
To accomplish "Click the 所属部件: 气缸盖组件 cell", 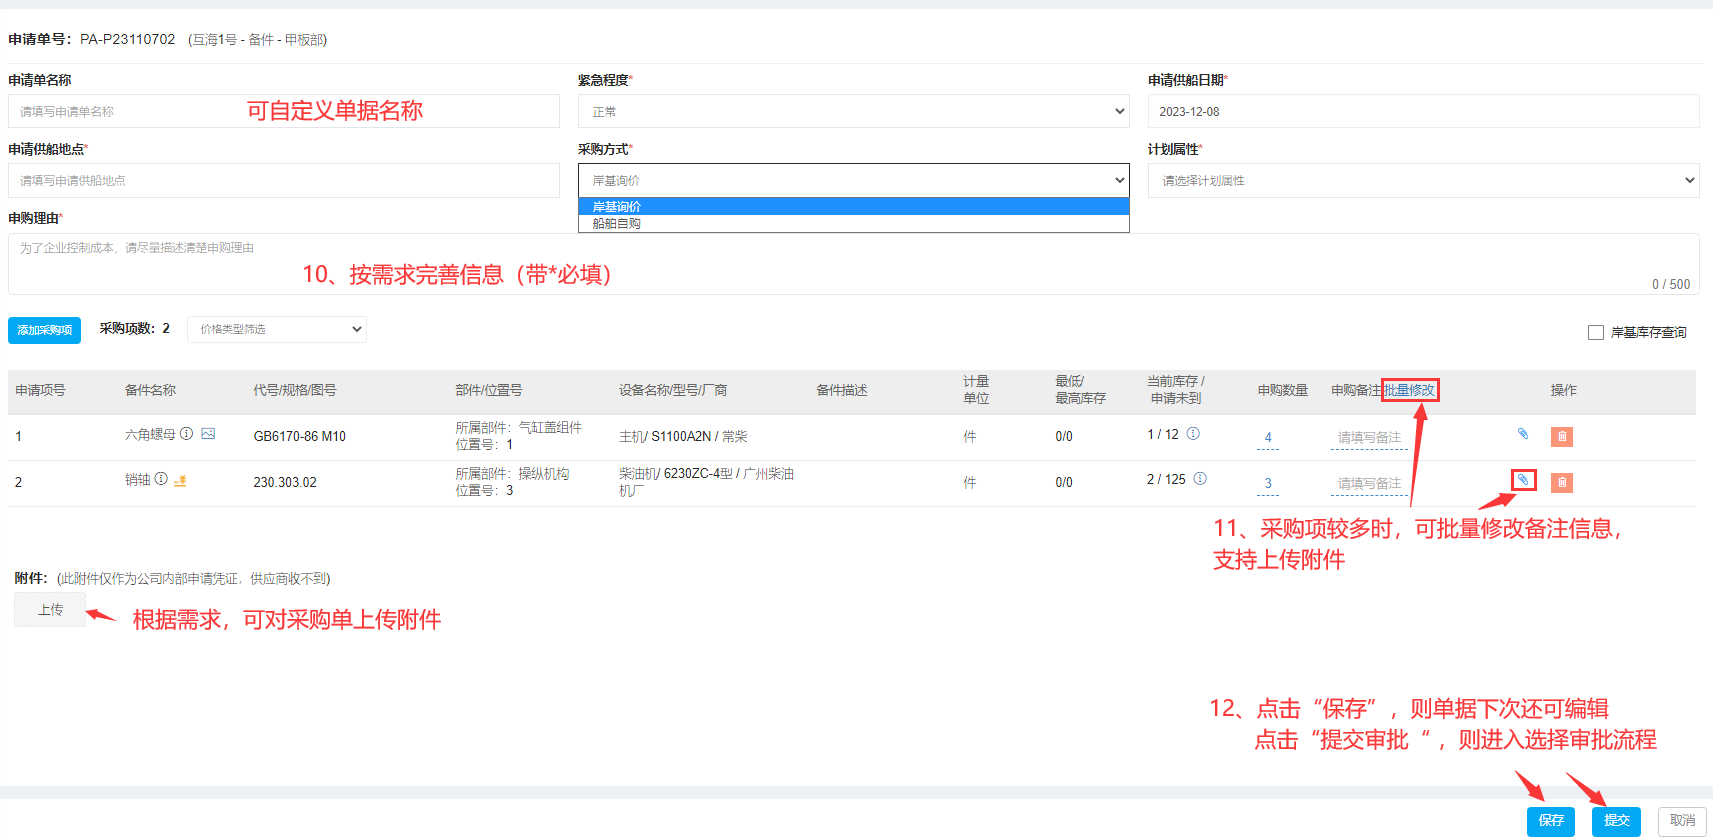I will tap(518, 436).
